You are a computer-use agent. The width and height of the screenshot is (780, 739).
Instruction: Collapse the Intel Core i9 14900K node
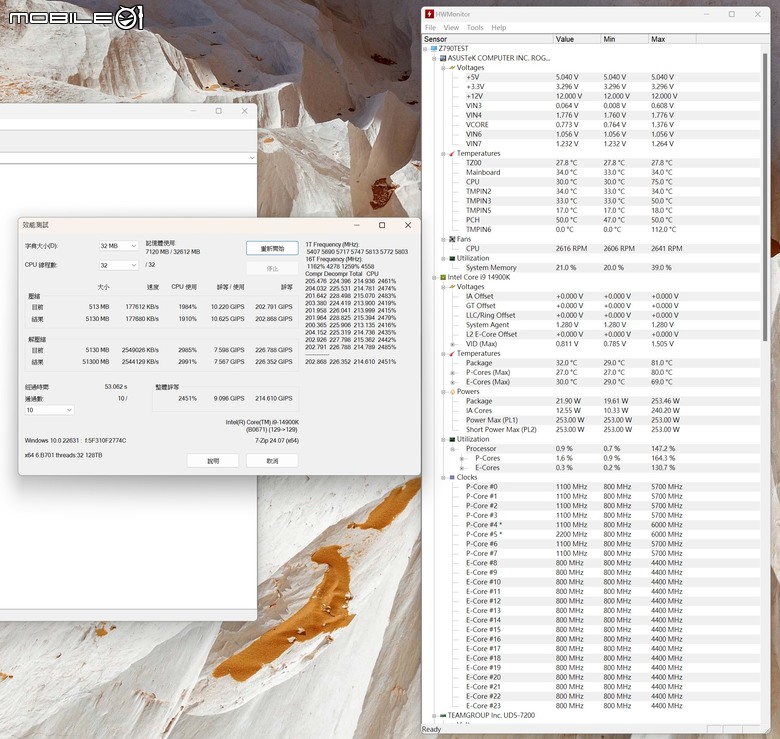[x=434, y=277]
